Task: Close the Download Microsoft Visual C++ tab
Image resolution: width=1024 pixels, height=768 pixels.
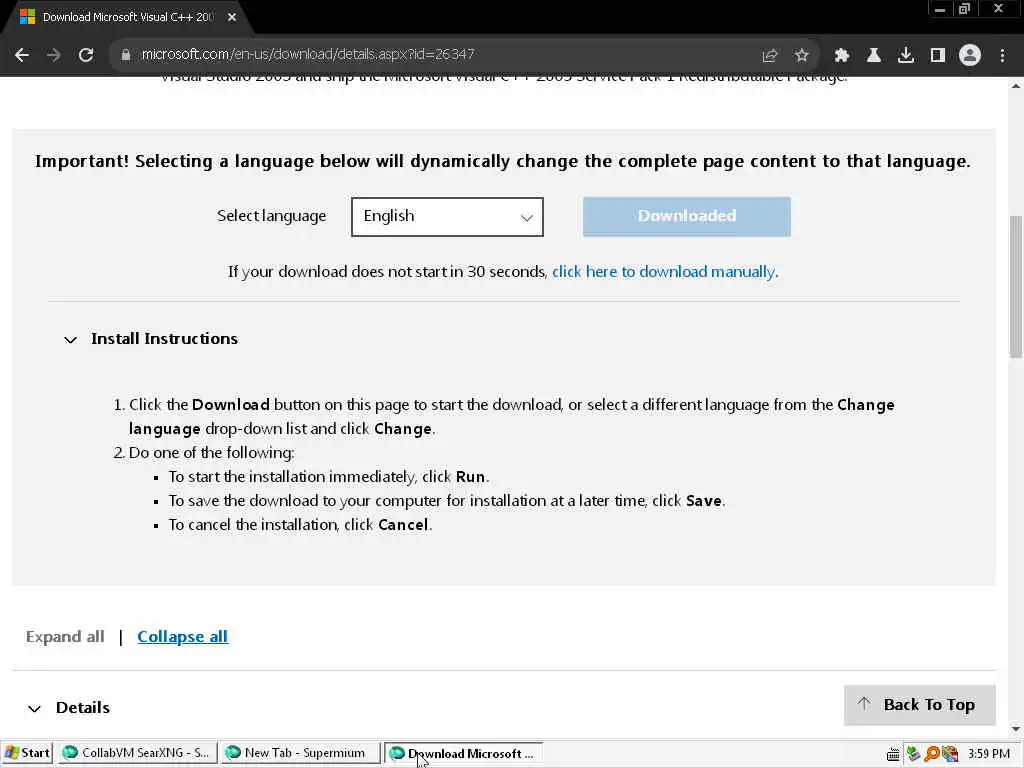Action: point(232,17)
